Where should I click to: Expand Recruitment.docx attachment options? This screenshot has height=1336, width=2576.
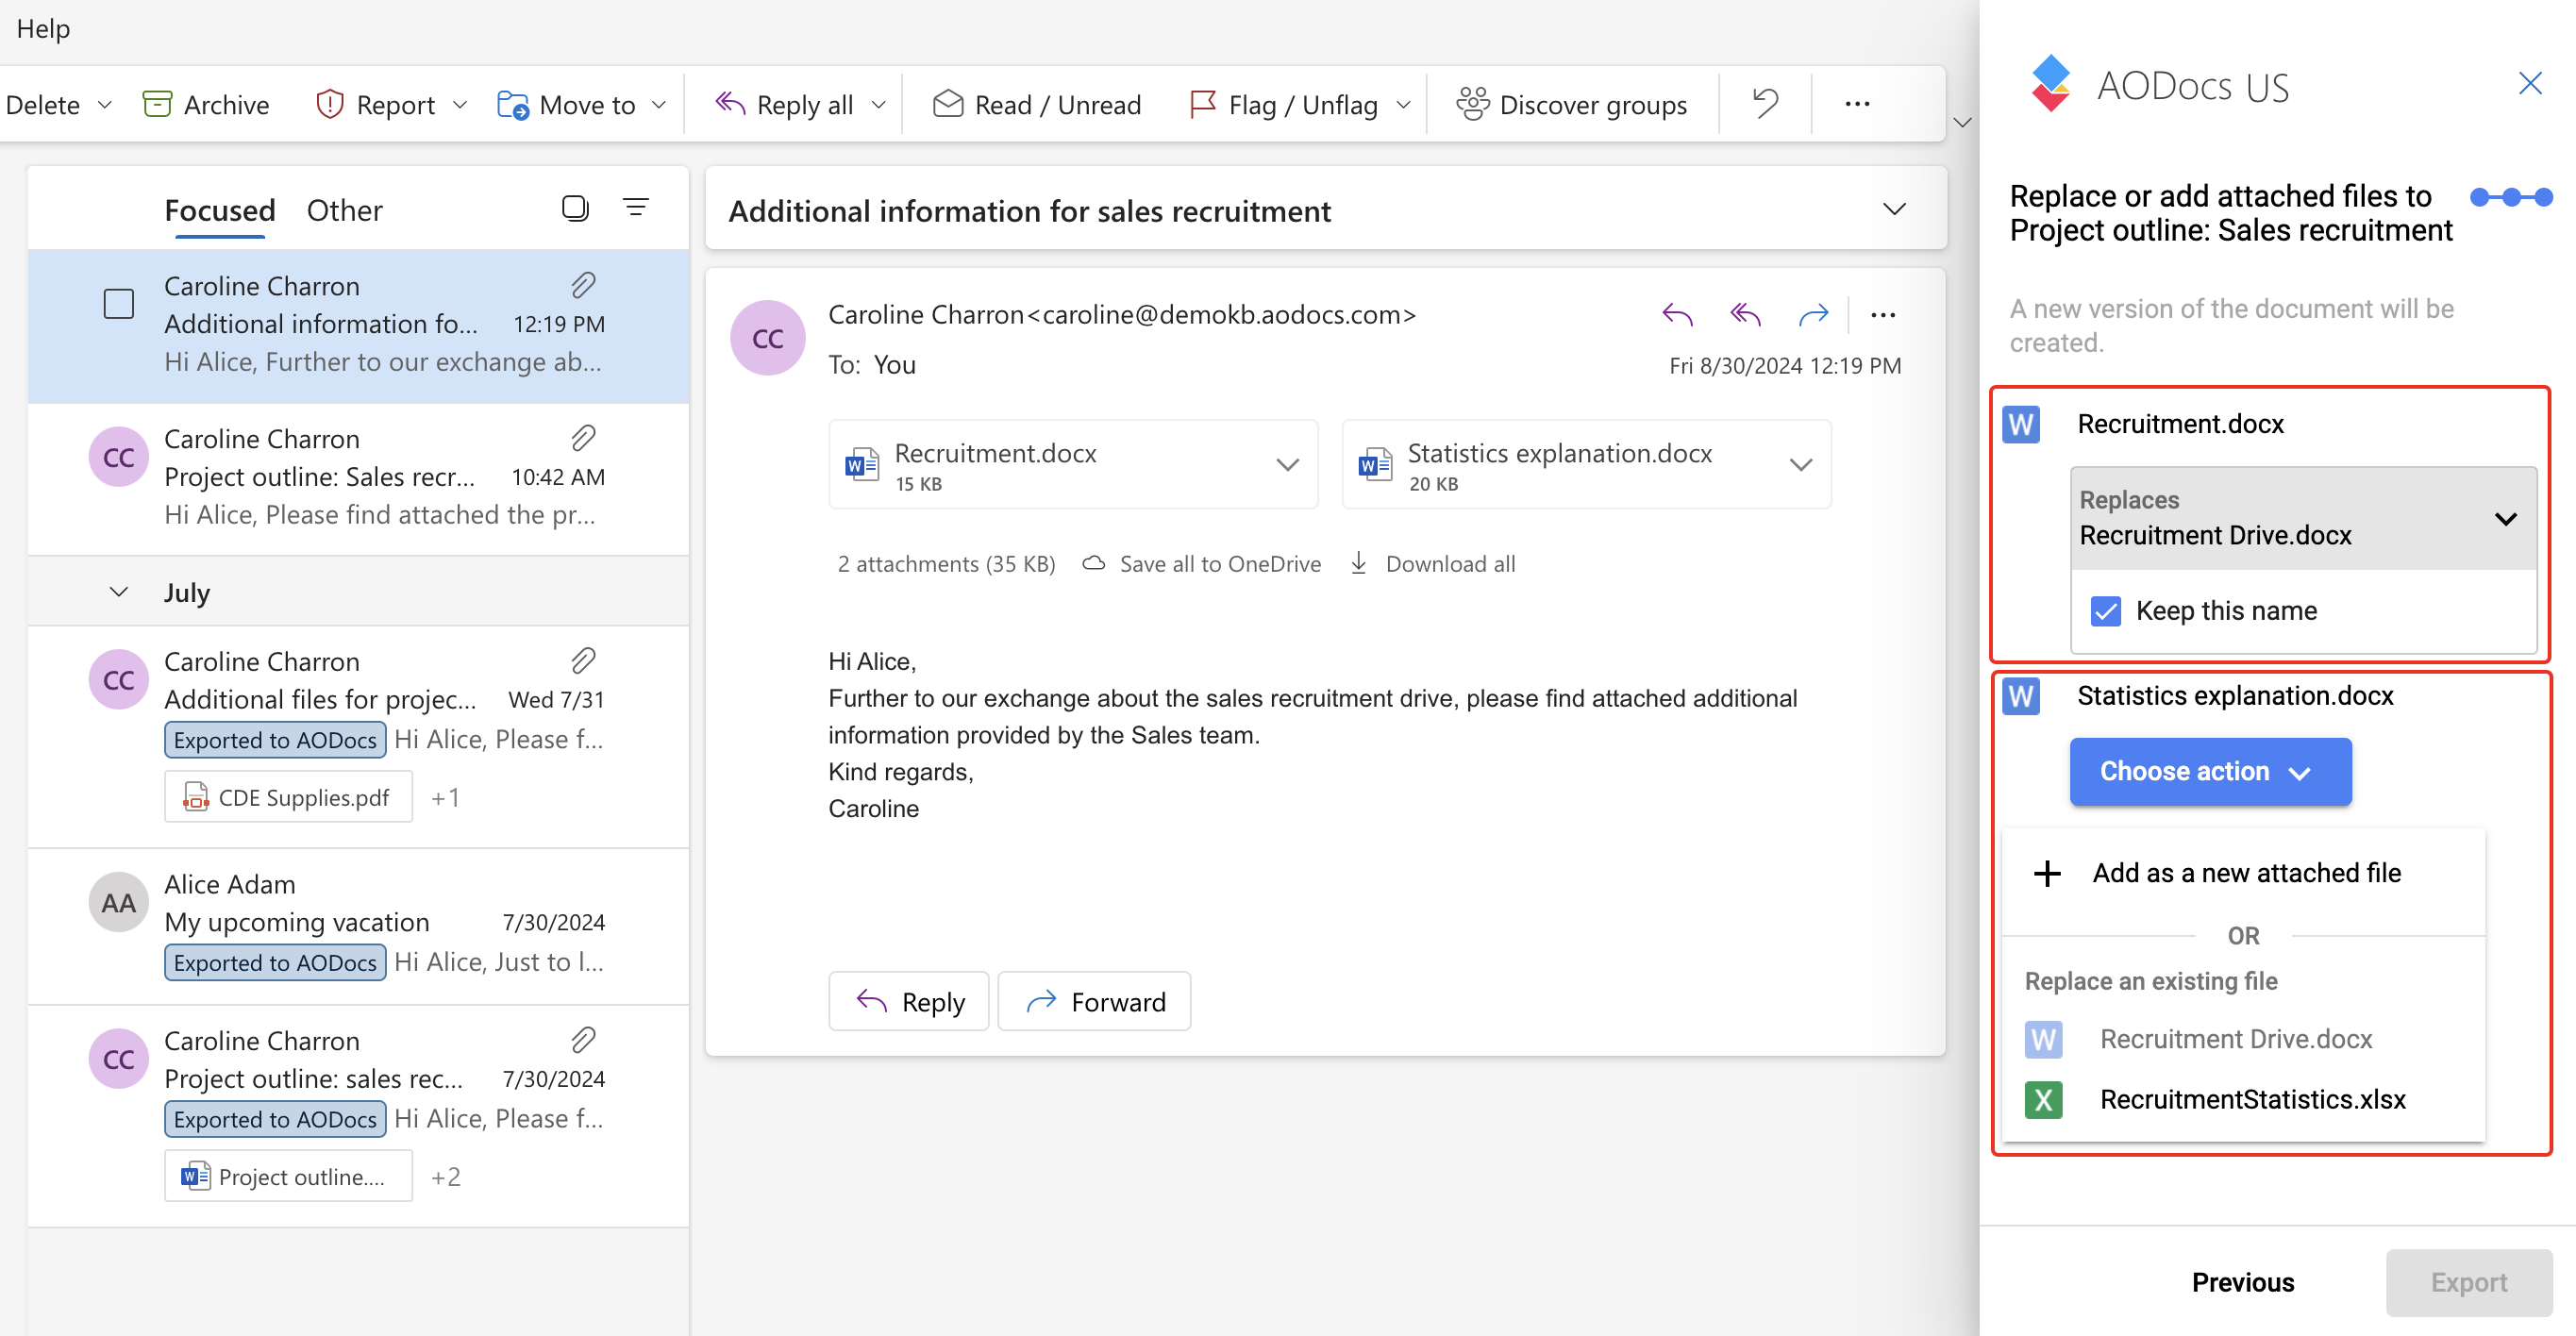click(x=1287, y=465)
